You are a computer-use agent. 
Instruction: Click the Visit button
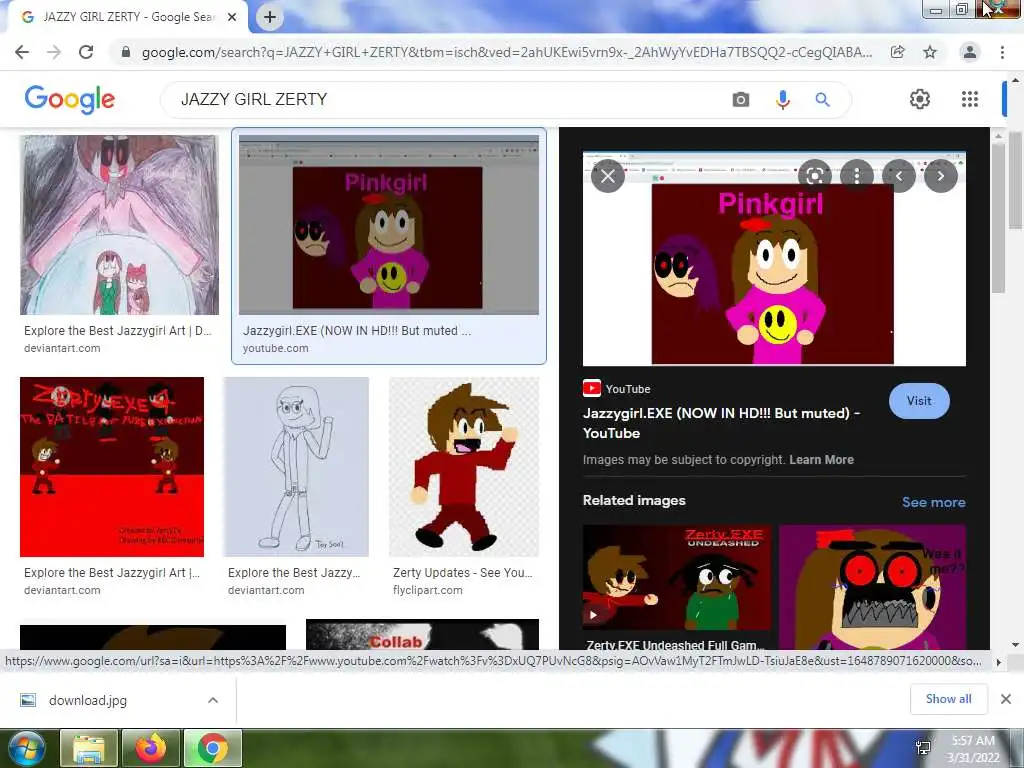coord(919,401)
